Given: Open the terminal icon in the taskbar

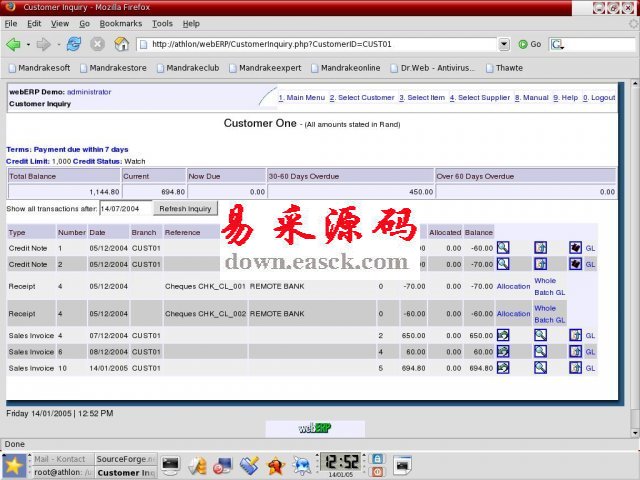Looking at the screenshot, I should click(171, 465).
